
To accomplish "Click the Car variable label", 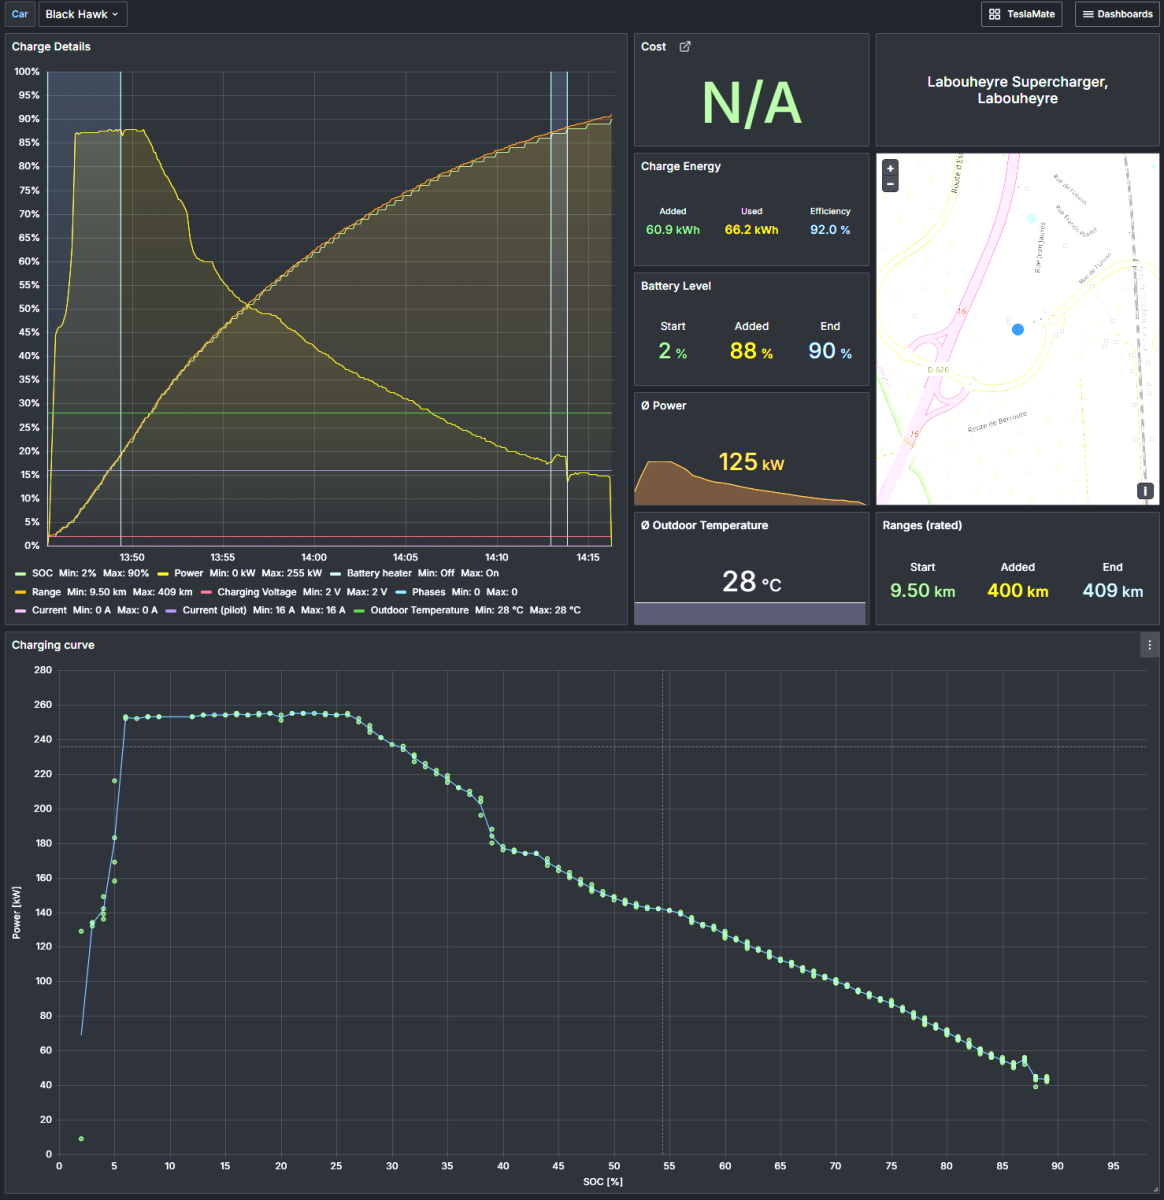I will coord(20,14).
